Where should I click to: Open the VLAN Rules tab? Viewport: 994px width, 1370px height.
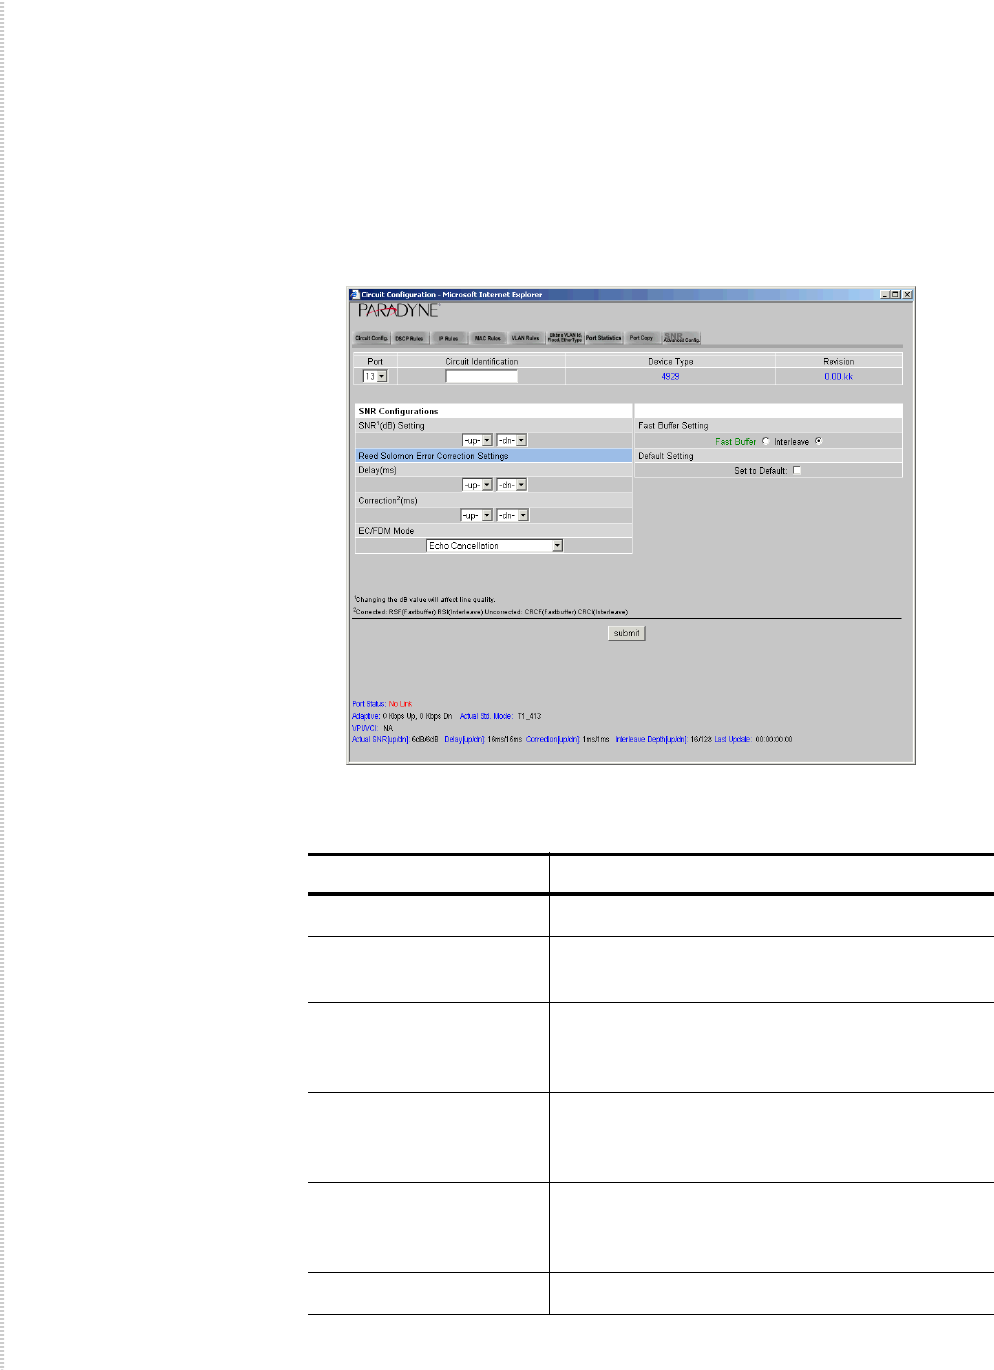[526, 338]
